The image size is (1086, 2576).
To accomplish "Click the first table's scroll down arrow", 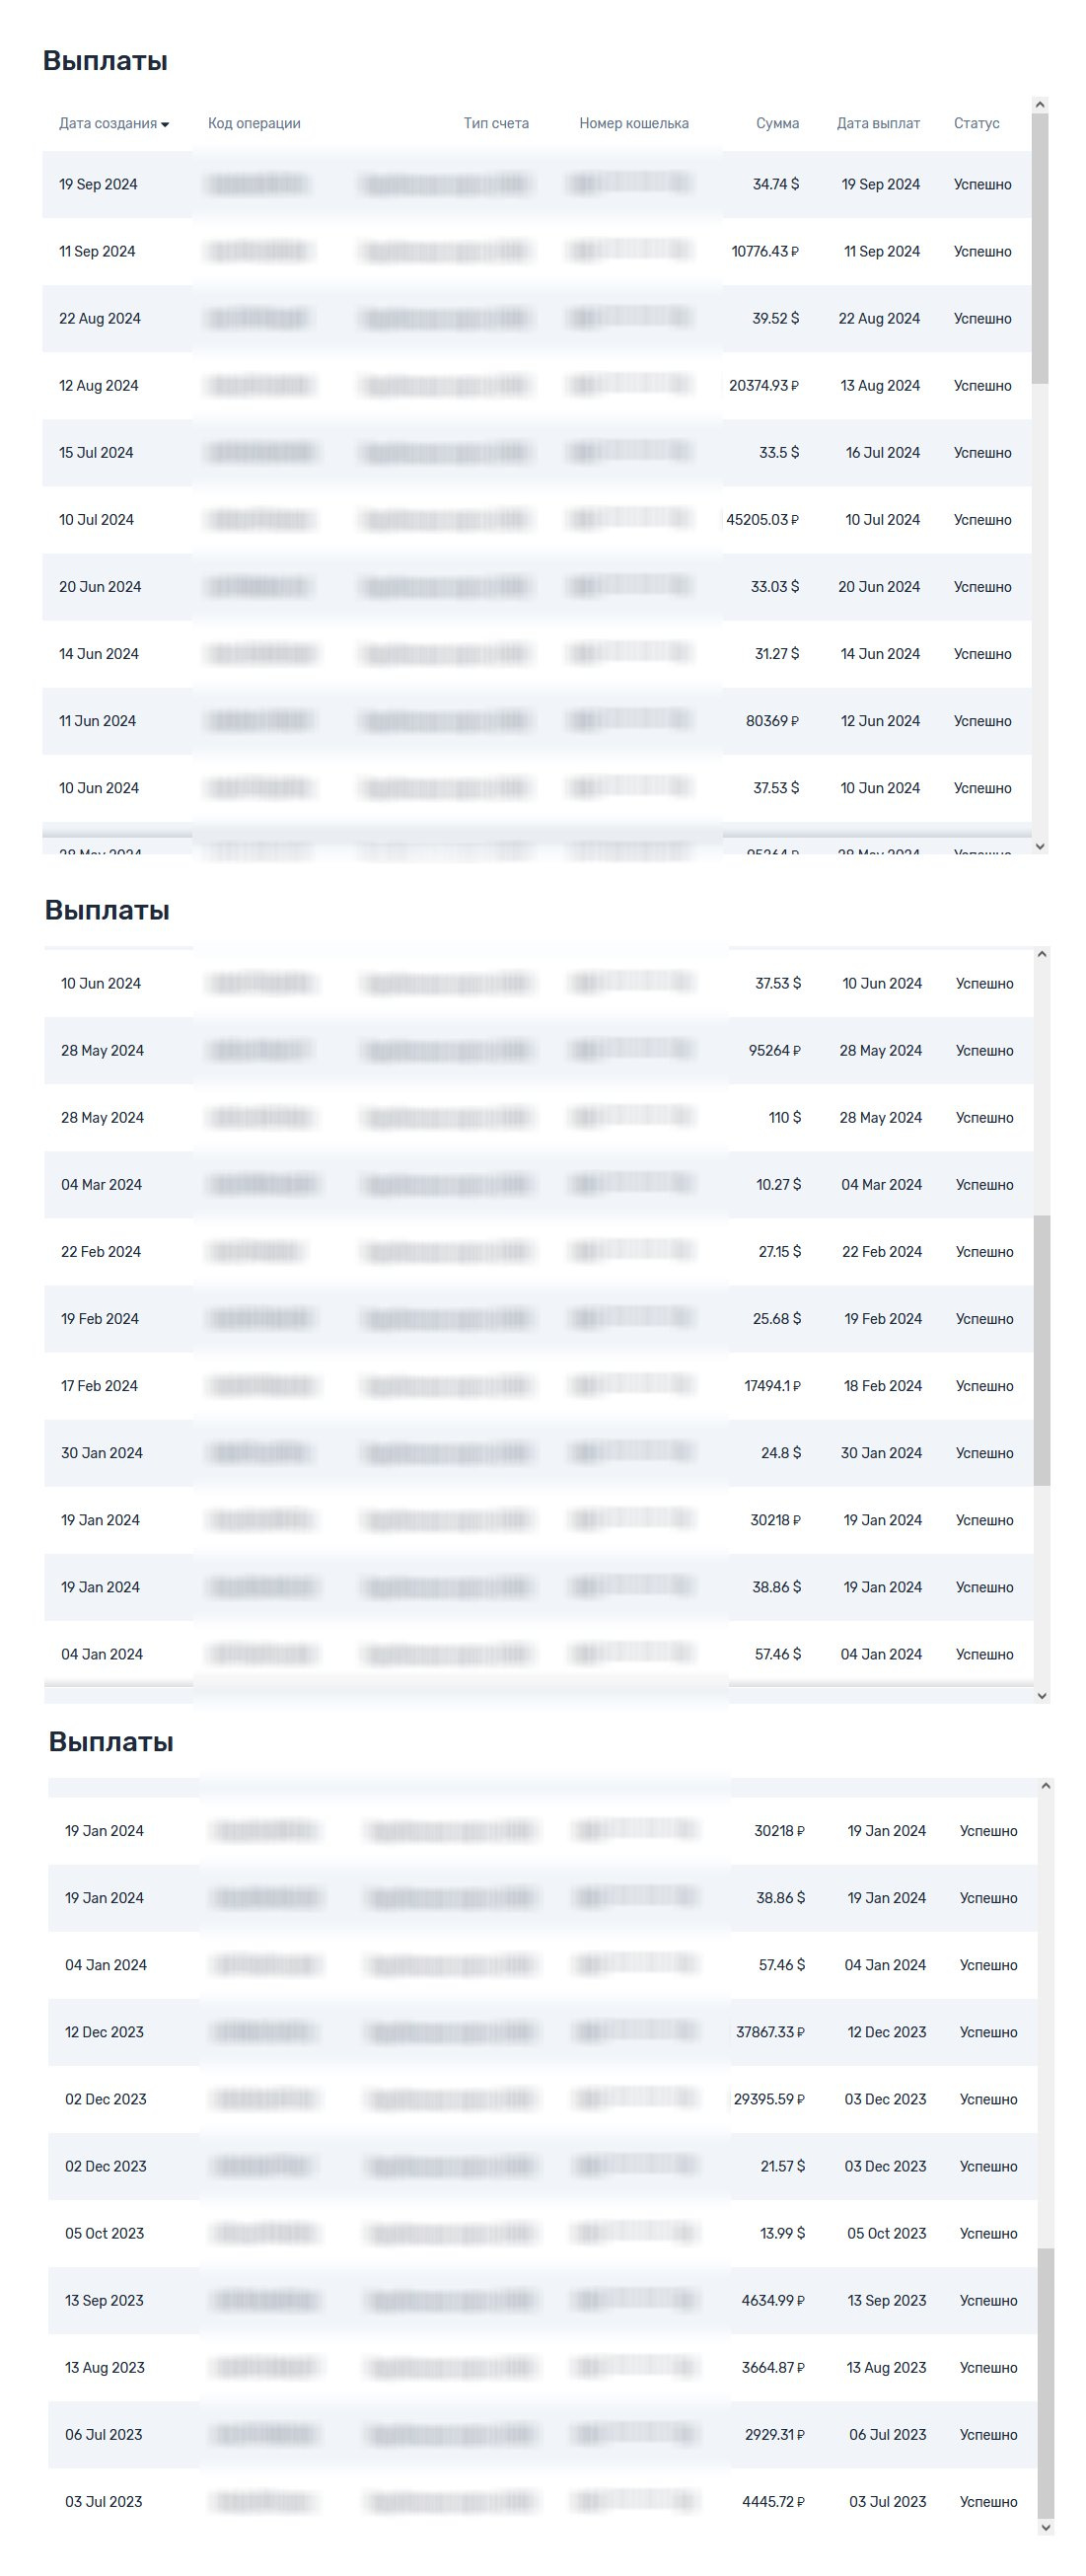I will tap(1040, 846).
